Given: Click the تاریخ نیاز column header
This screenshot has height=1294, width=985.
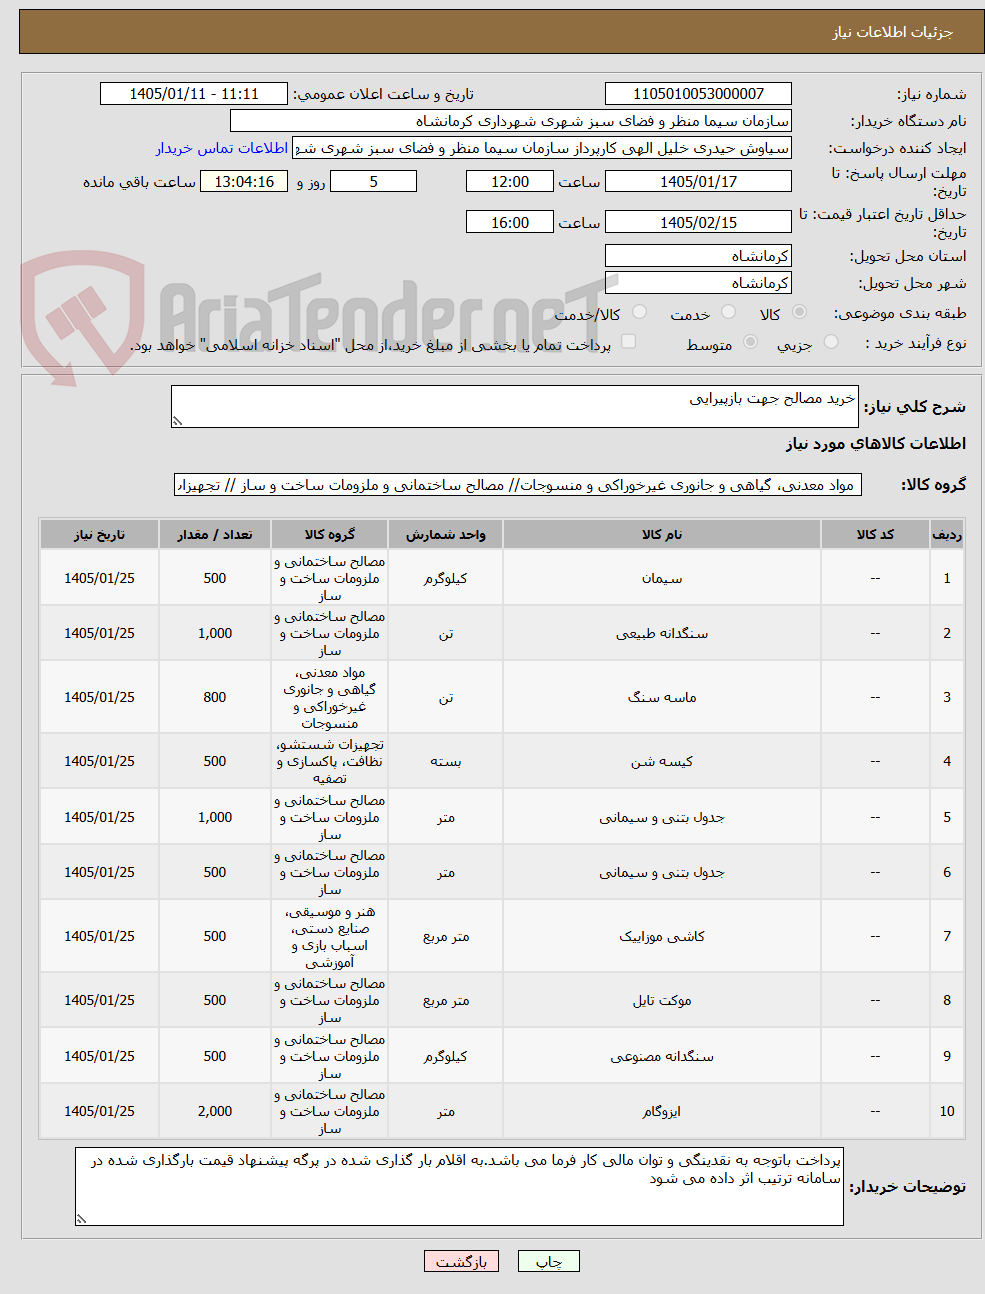Looking at the screenshot, I should (x=99, y=534).
